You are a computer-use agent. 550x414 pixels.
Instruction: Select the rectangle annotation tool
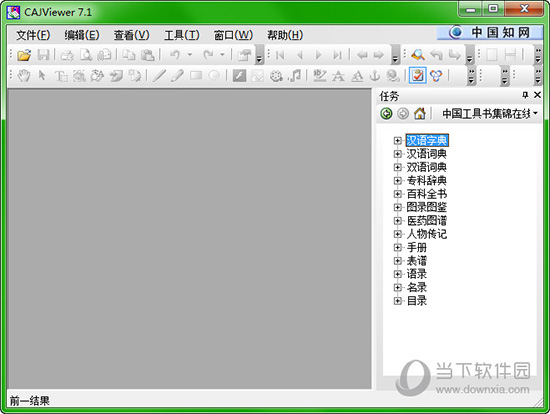tap(196, 75)
